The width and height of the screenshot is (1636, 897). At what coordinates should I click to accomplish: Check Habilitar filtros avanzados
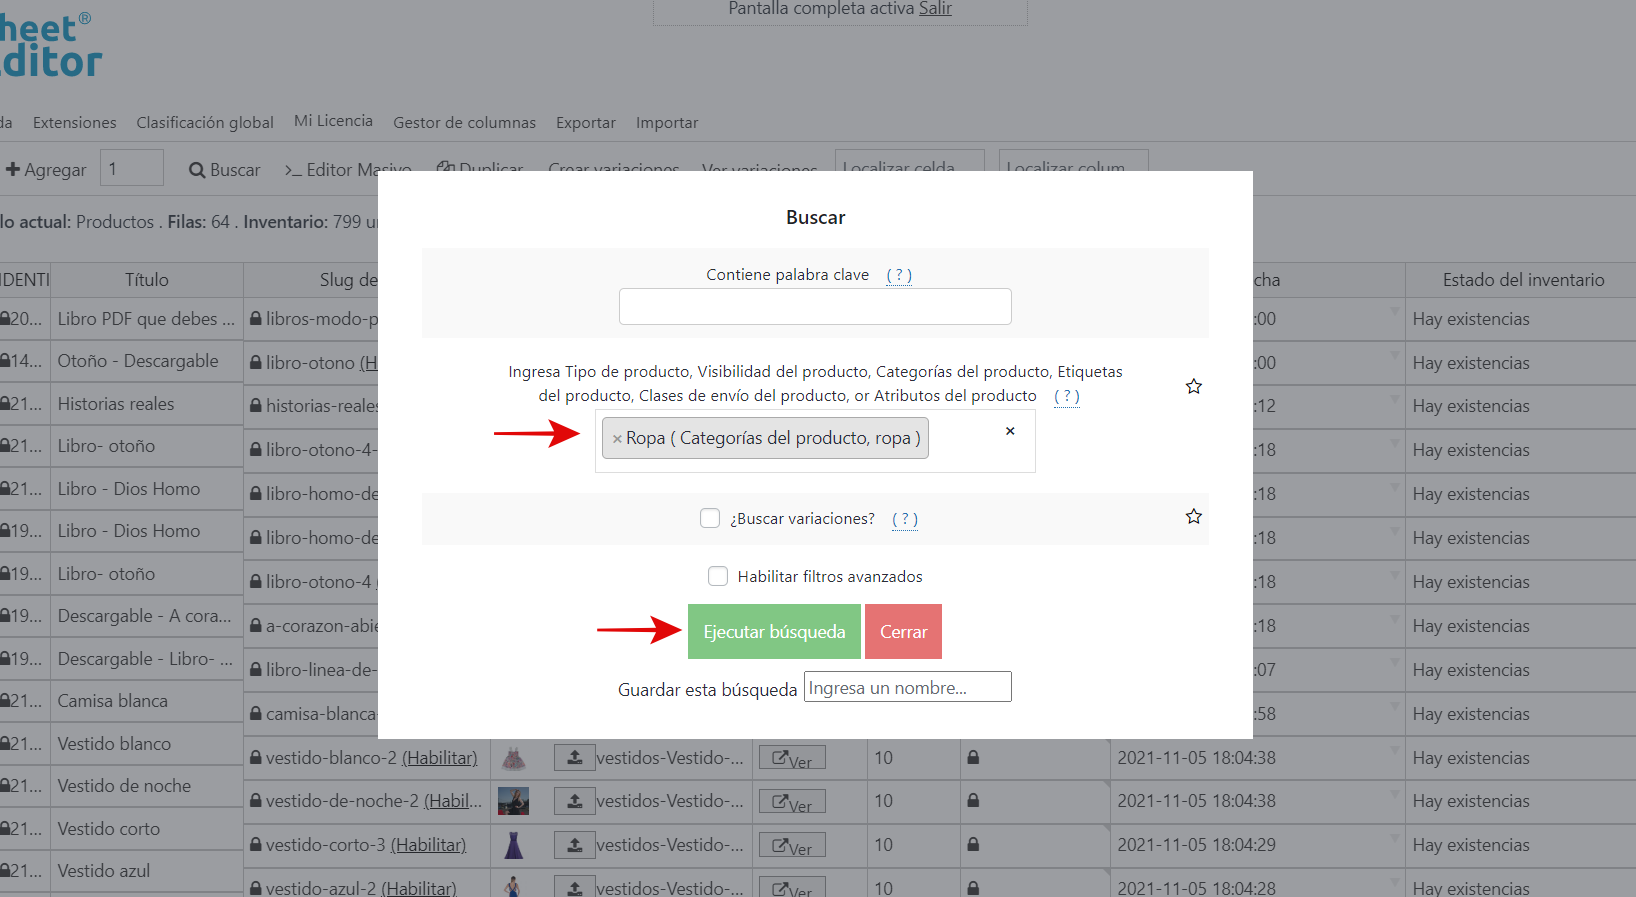[x=718, y=576]
